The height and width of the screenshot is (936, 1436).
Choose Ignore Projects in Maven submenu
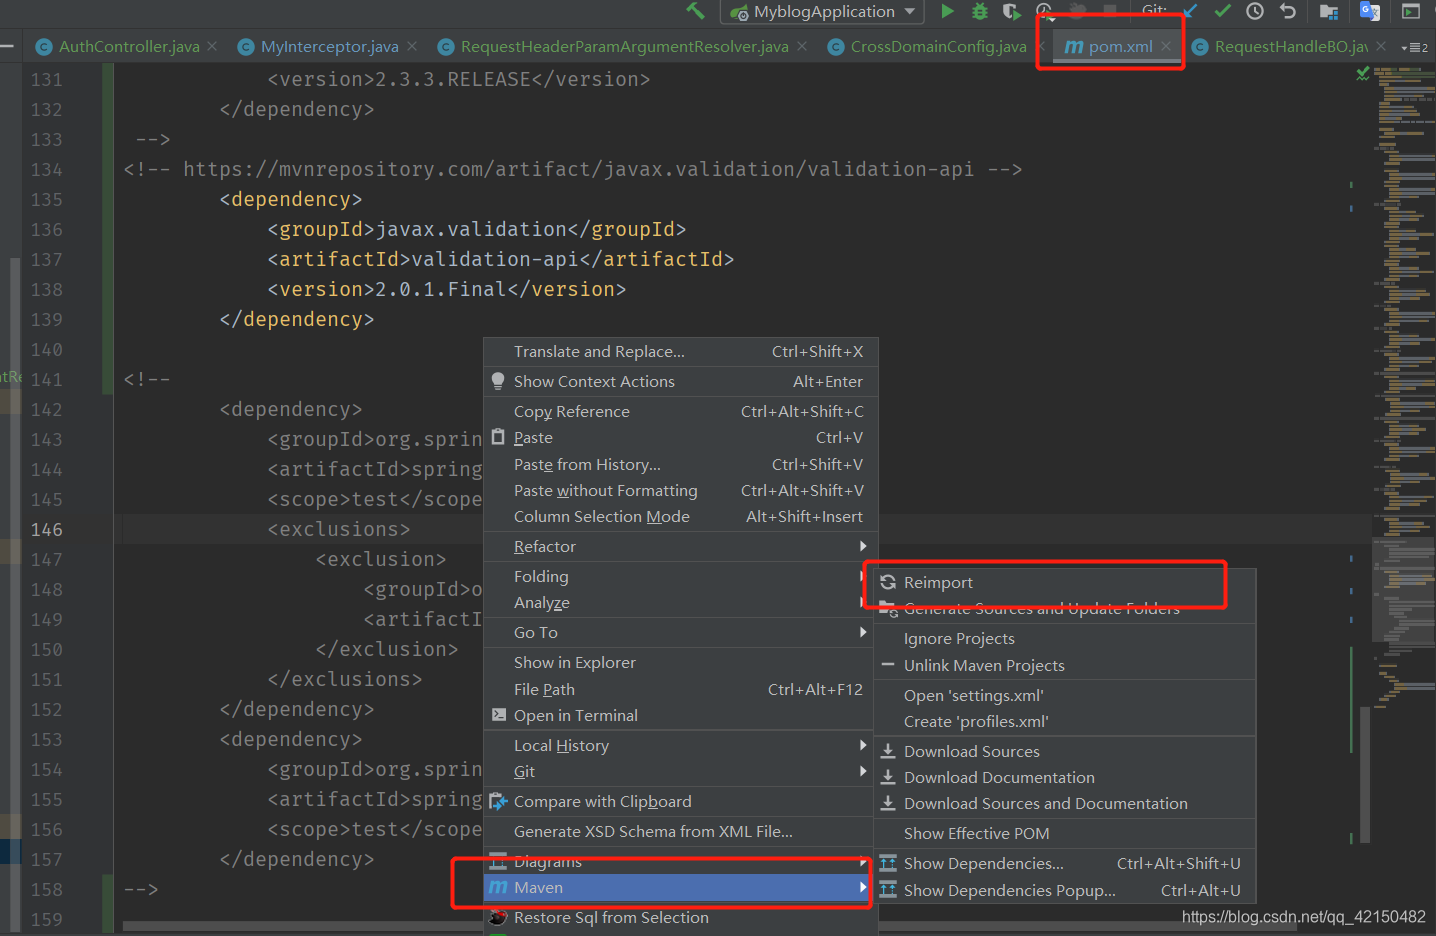click(1065, 639)
